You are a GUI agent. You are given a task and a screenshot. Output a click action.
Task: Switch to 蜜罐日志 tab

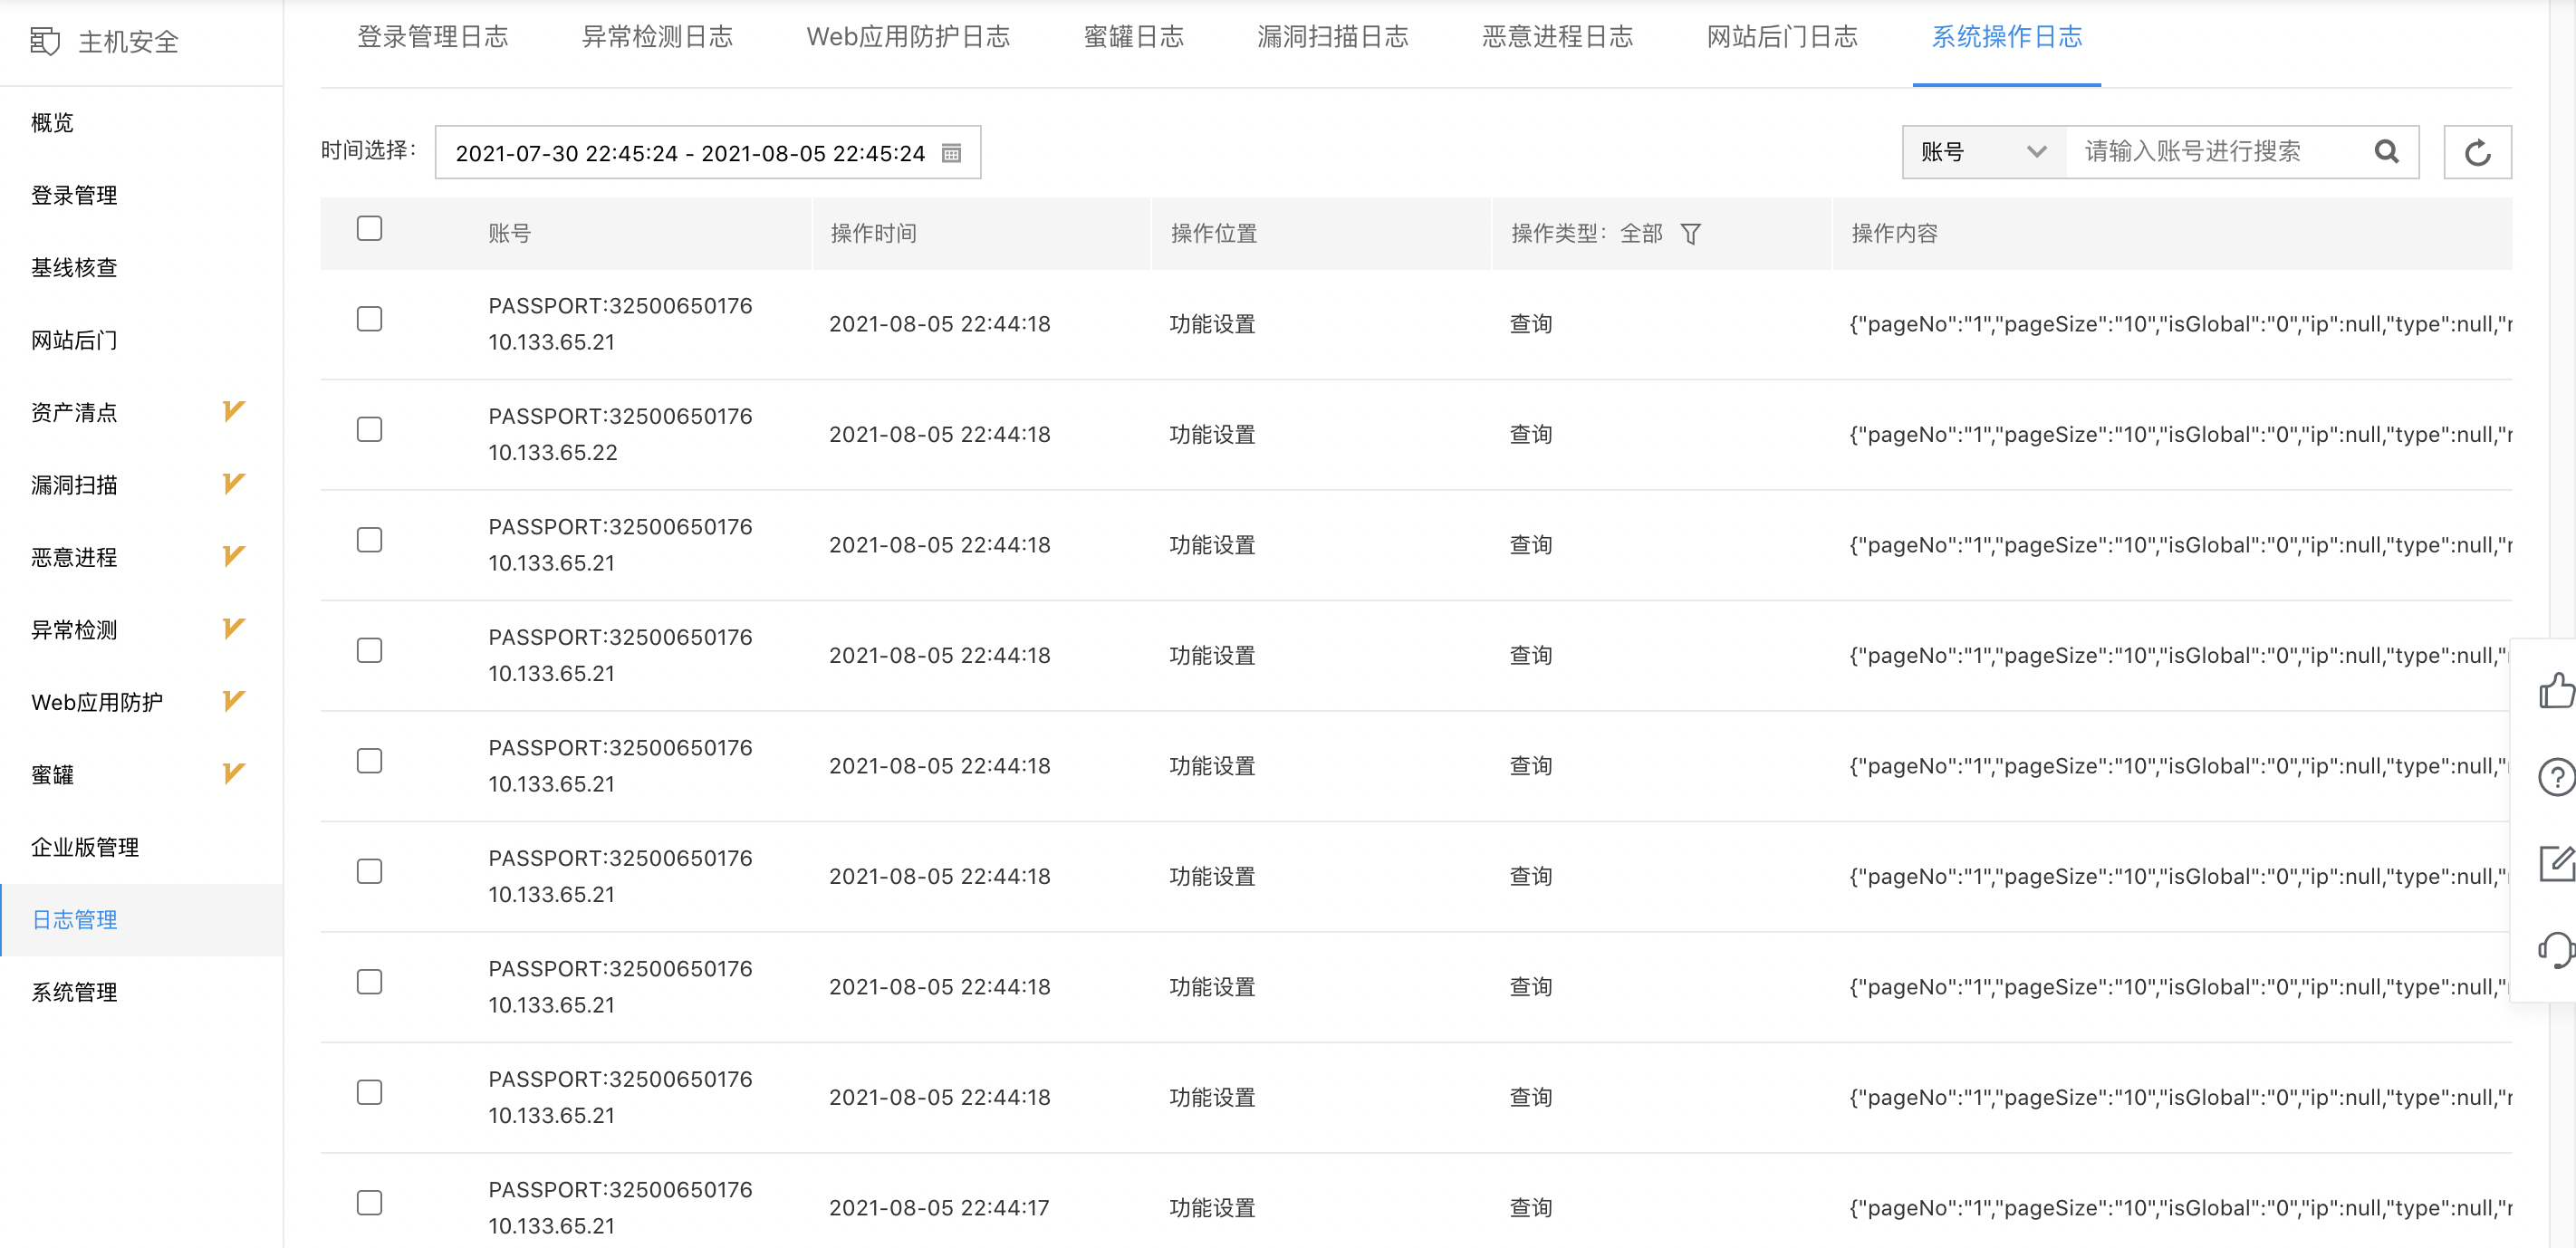tap(1134, 37)
